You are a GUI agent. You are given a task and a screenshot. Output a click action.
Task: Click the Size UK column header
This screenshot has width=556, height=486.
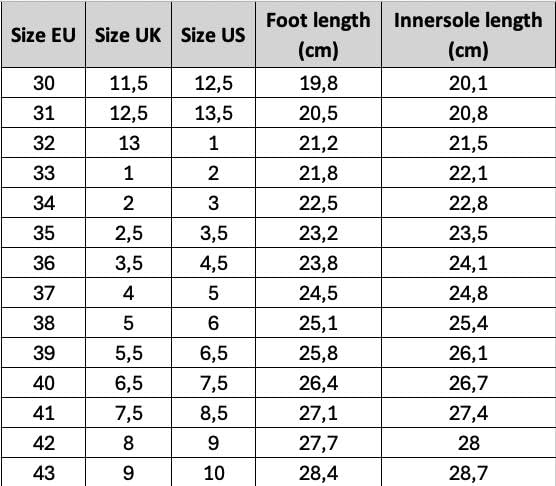coord(128,35)
